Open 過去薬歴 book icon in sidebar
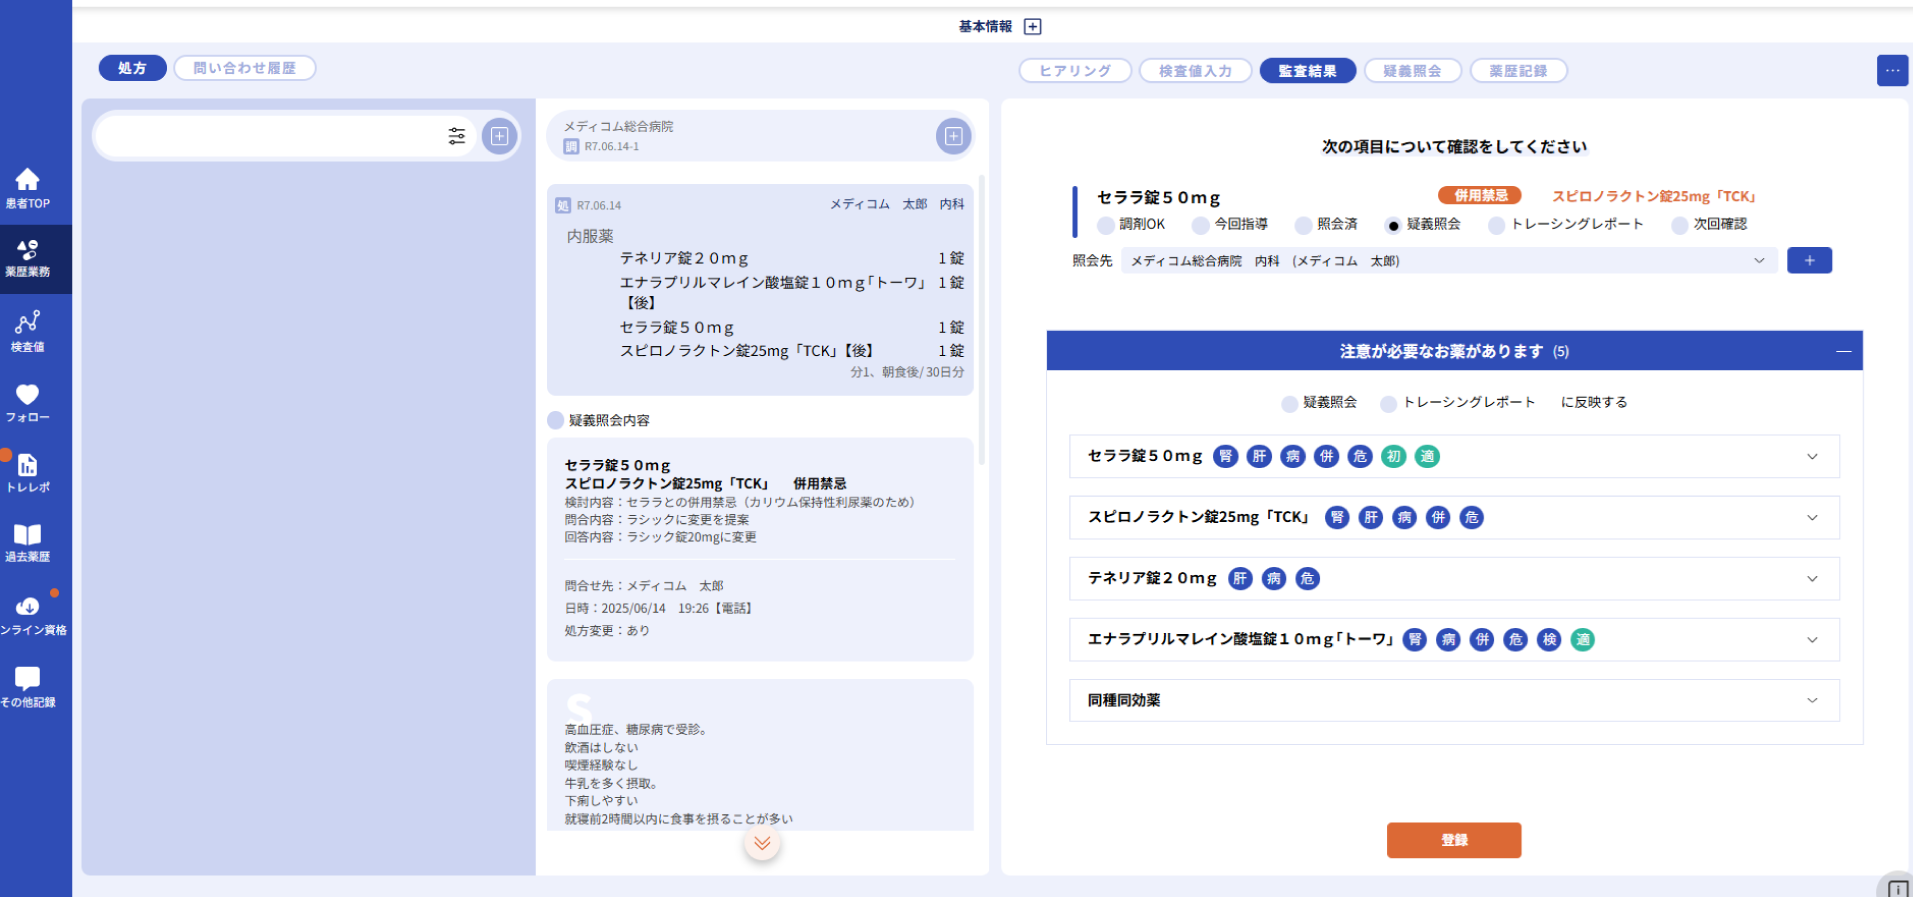The height and width of the screenshot is (897, 1913). point(28,536)
